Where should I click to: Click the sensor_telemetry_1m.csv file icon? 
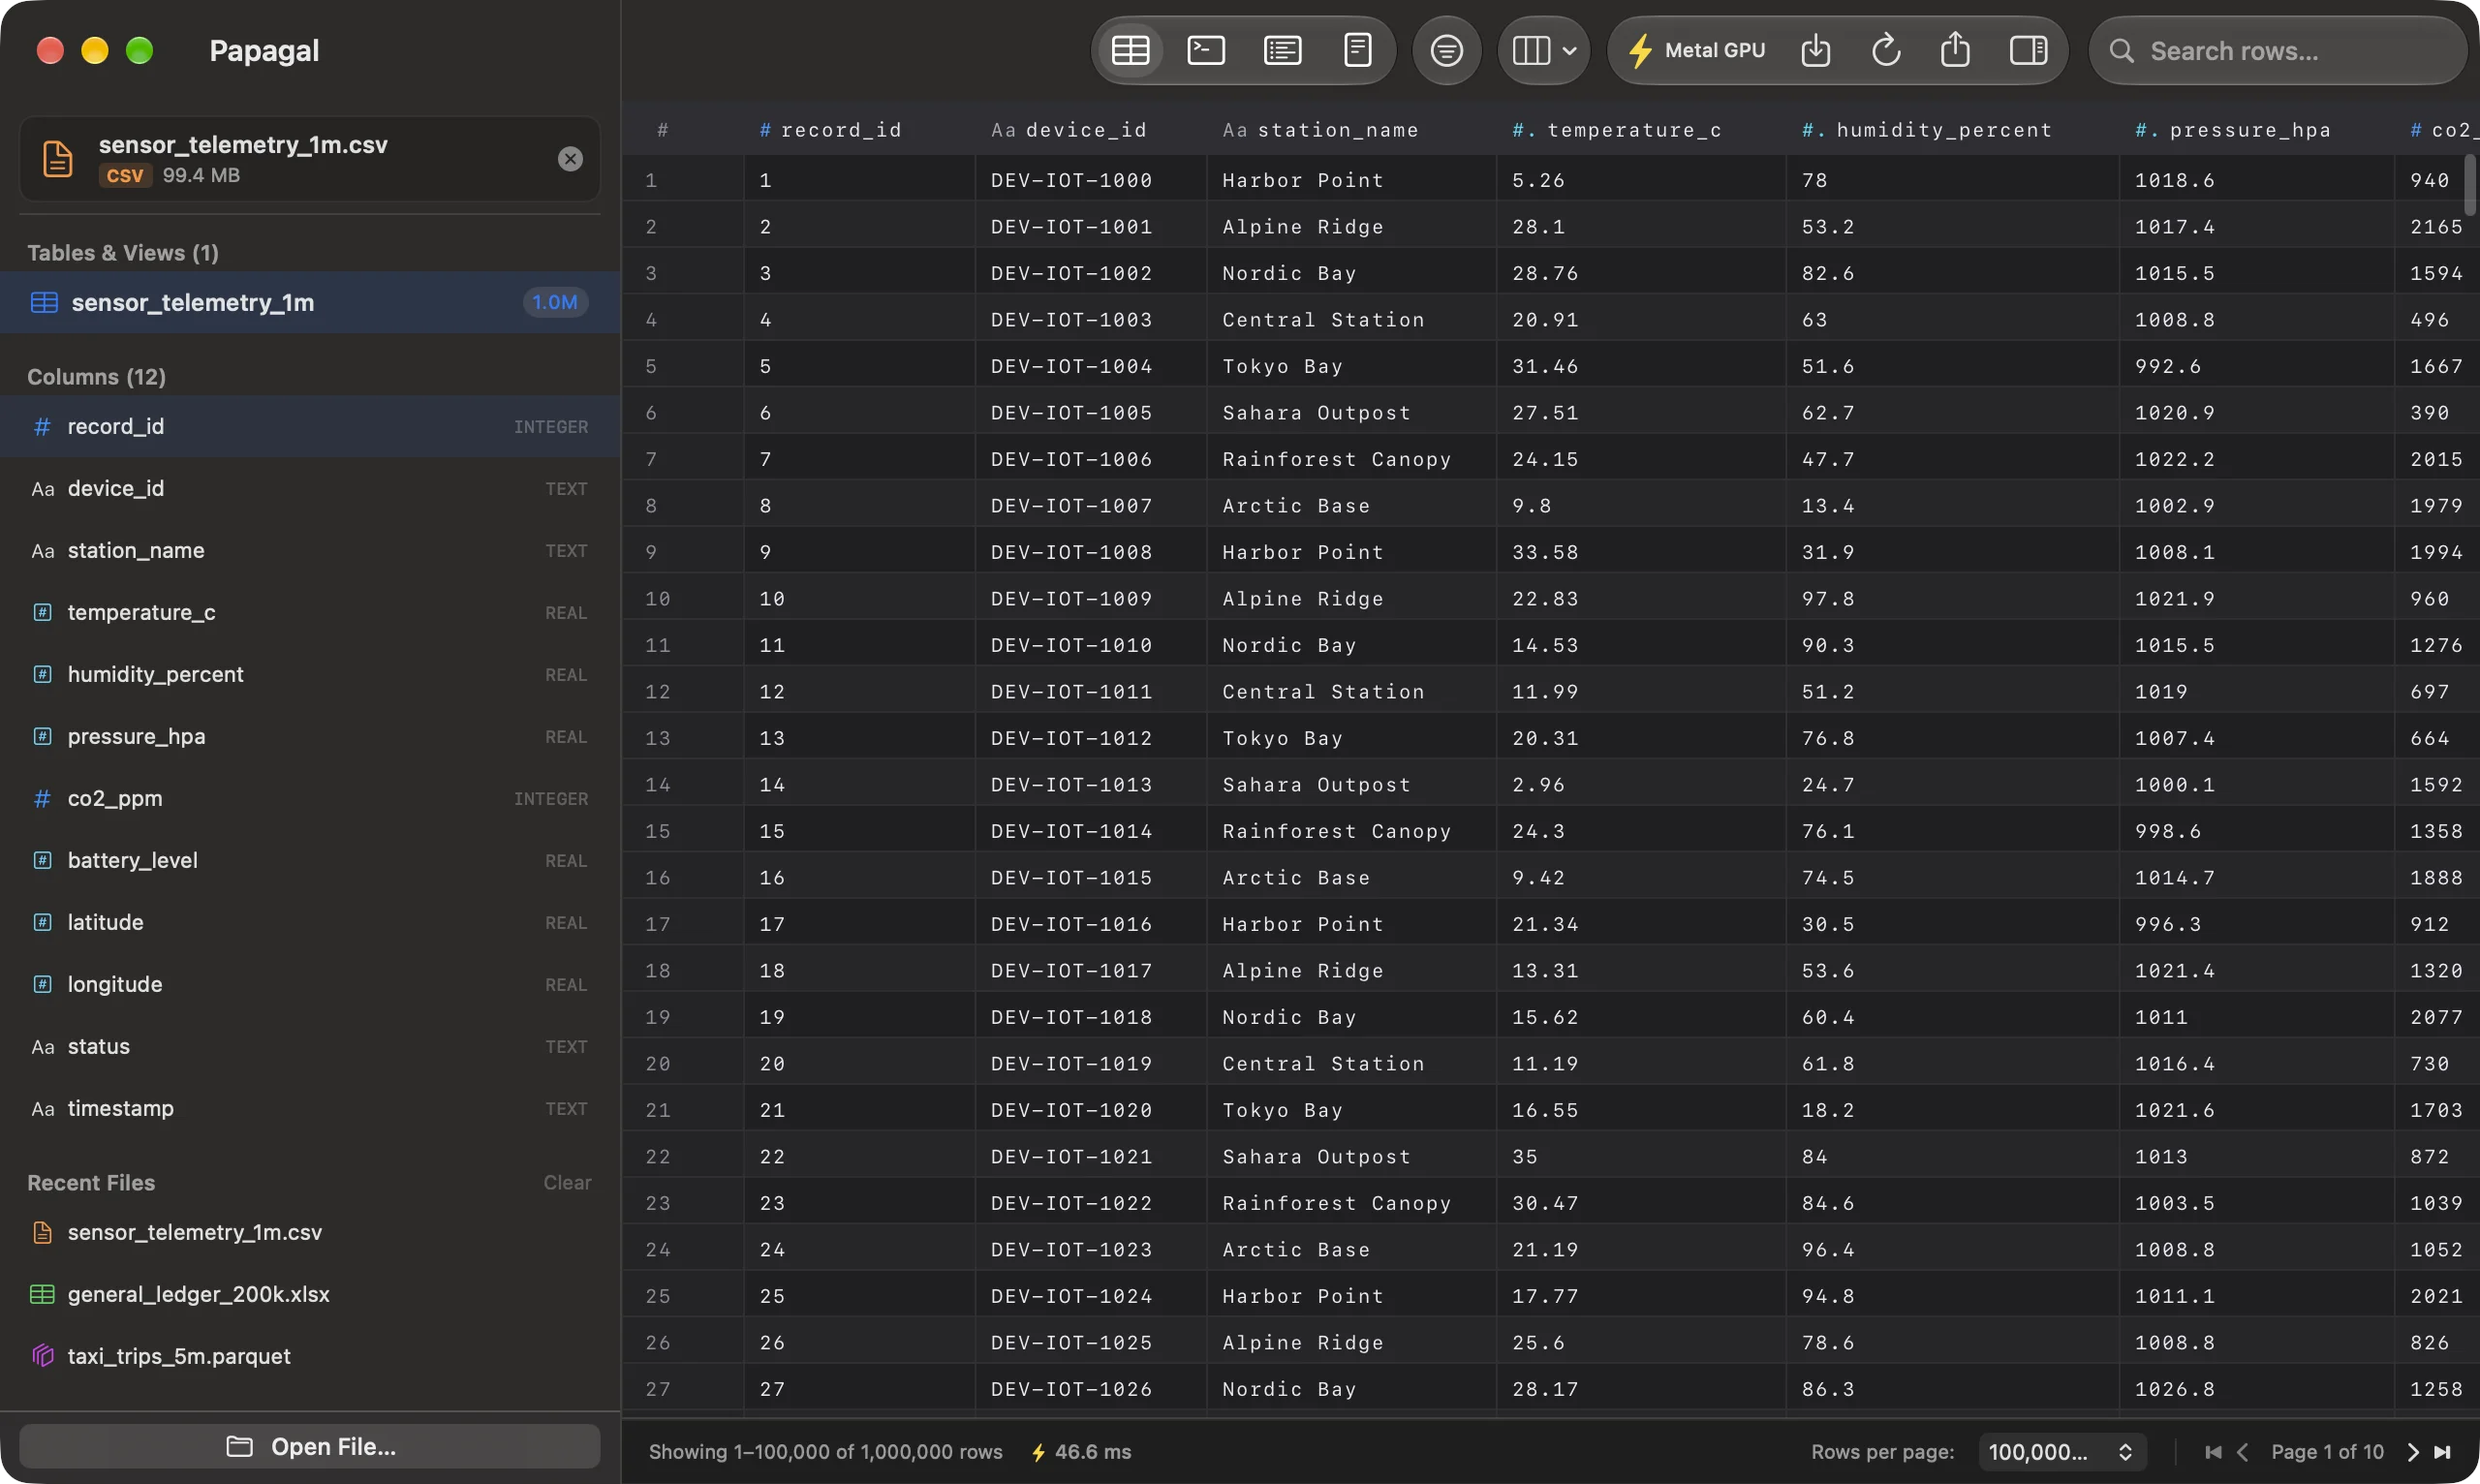tap(57, 159)
